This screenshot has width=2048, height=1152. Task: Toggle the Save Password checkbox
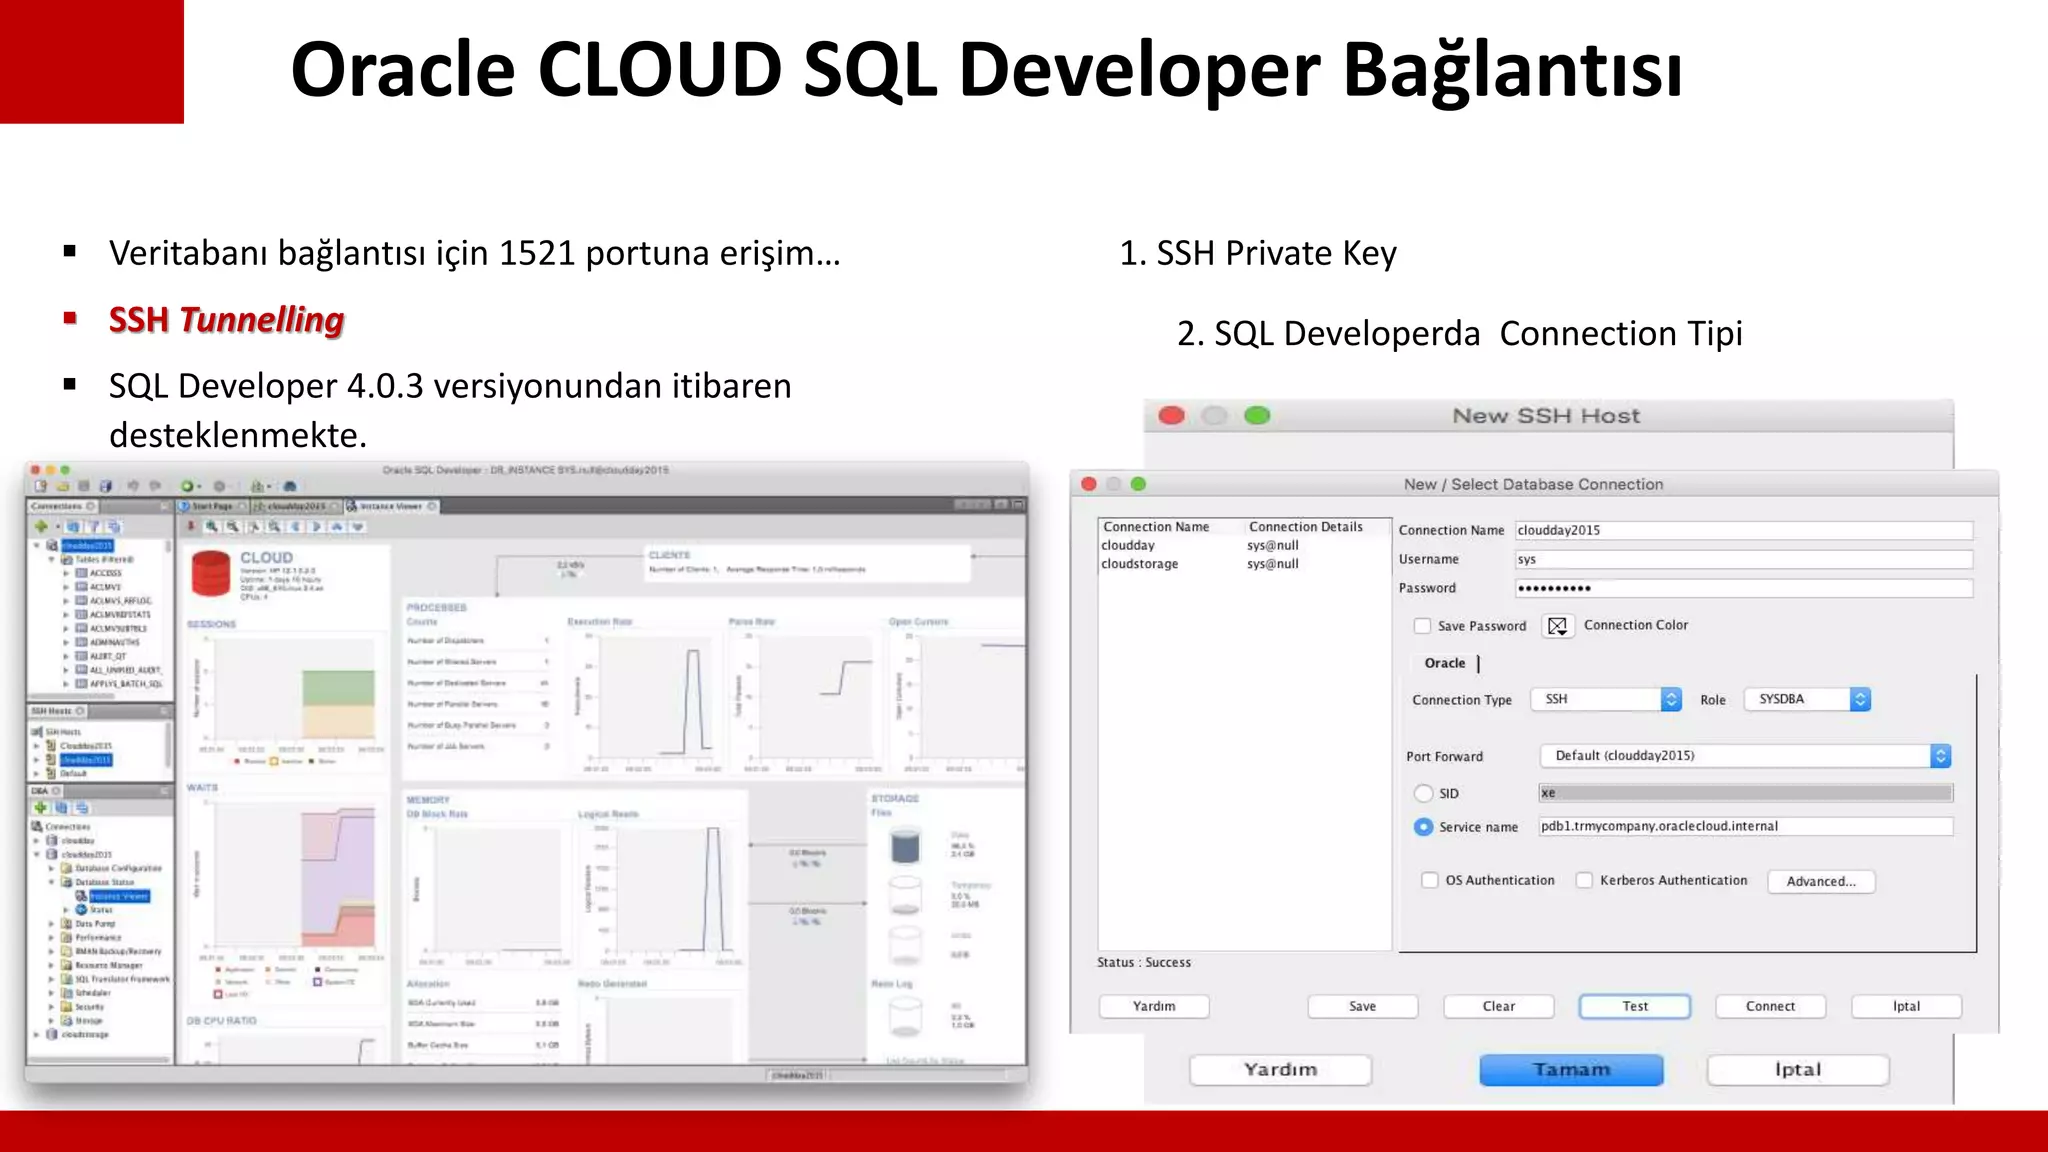(x=1422, y=626)
